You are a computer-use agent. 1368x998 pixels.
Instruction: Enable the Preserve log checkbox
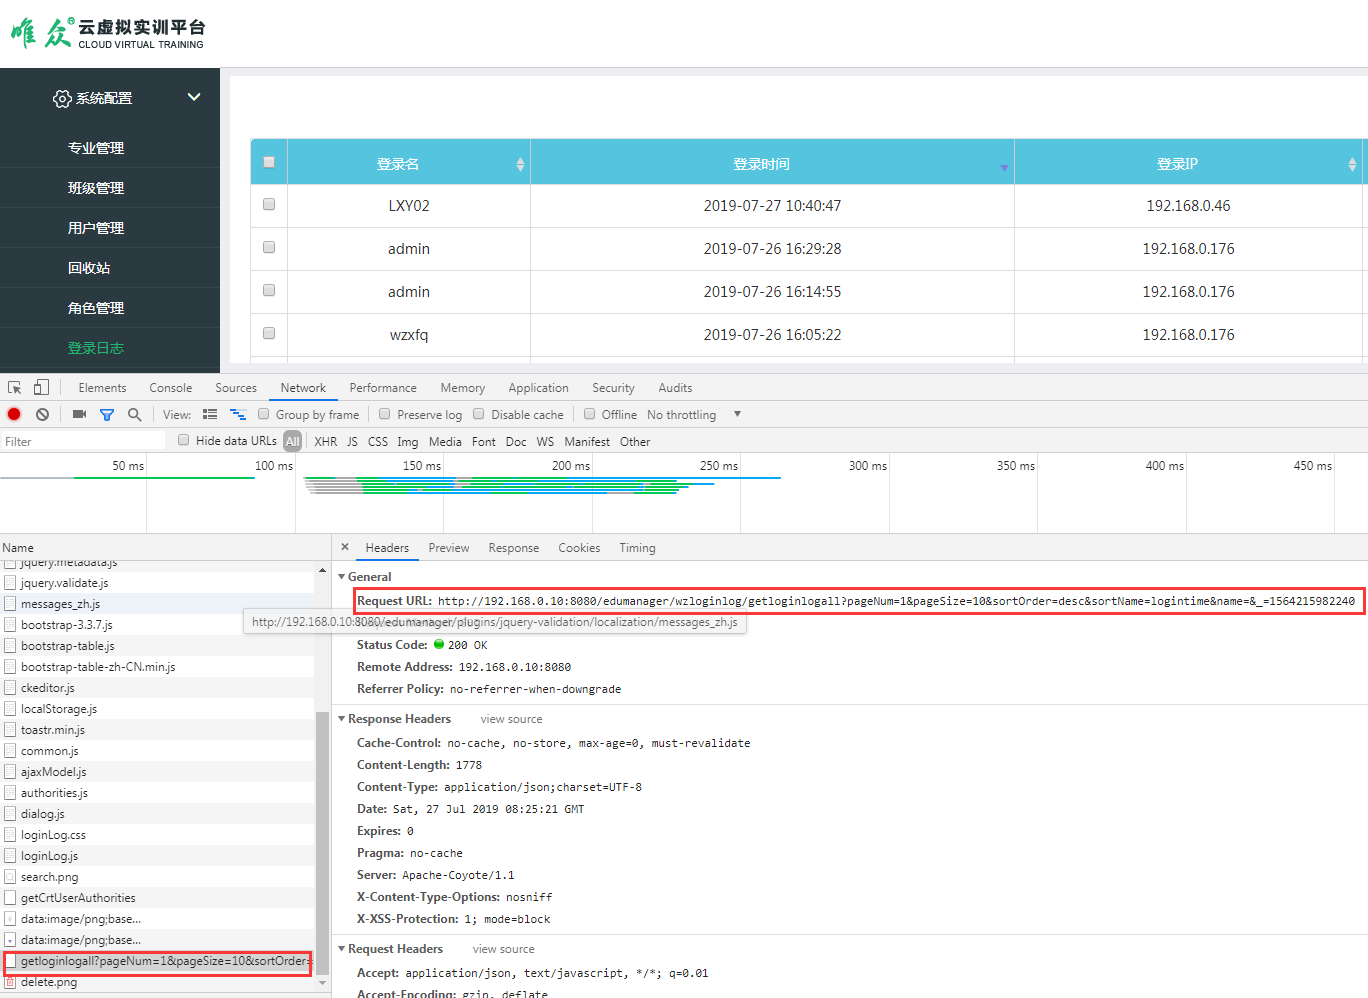point(385,414)
